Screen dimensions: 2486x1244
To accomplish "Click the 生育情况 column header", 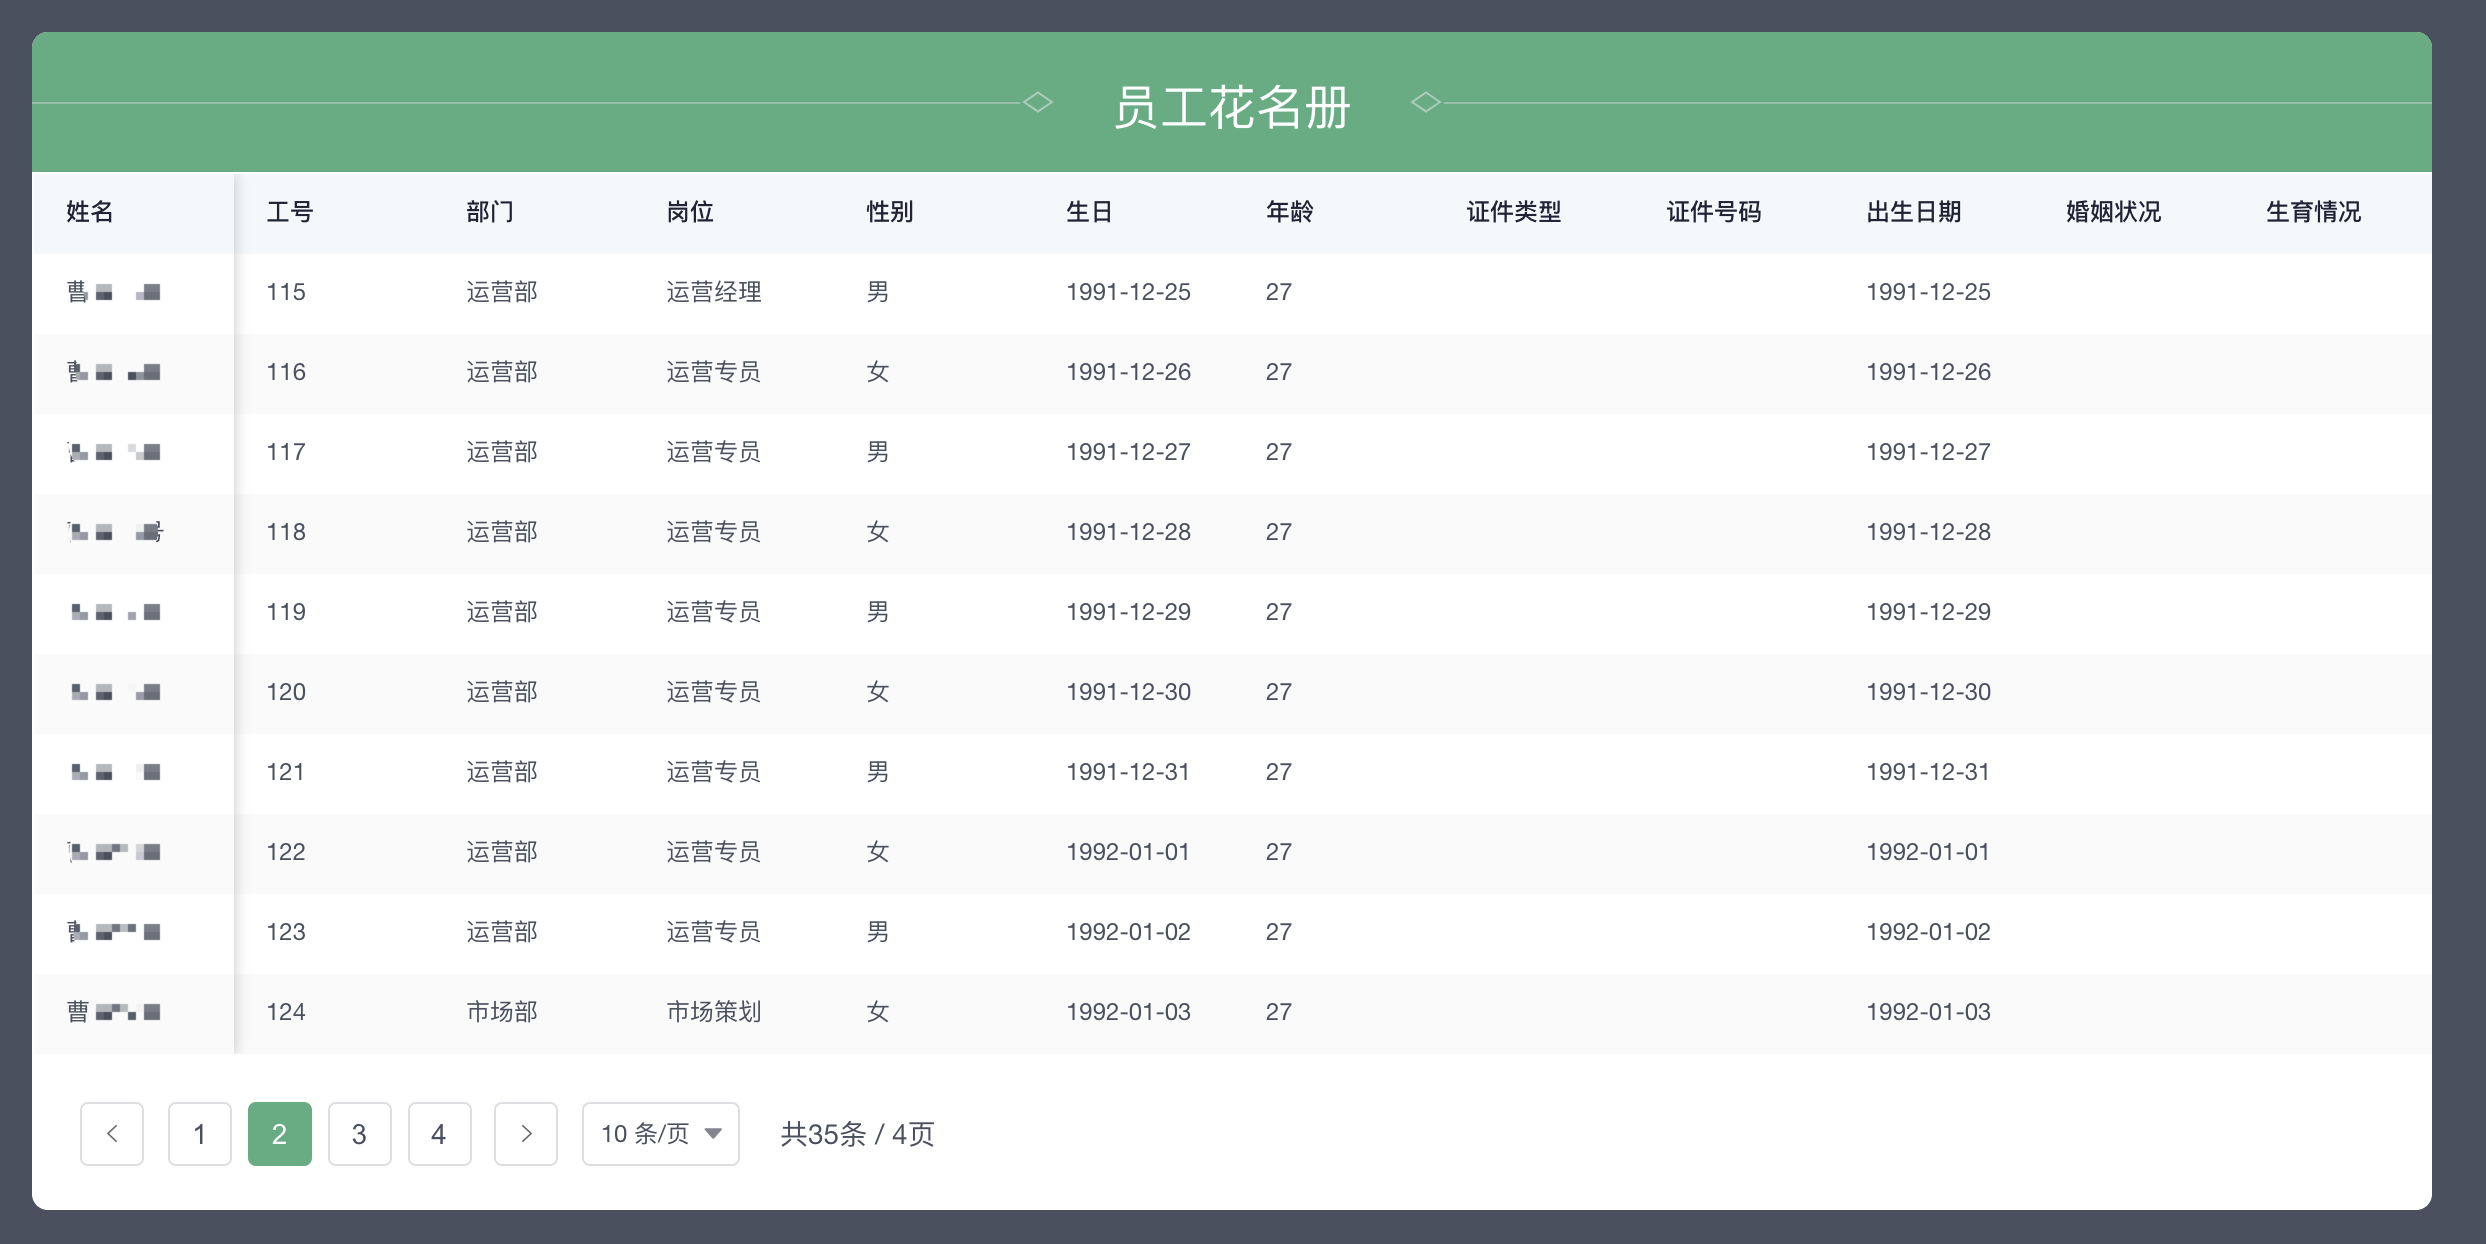I will coord(2314,212).
